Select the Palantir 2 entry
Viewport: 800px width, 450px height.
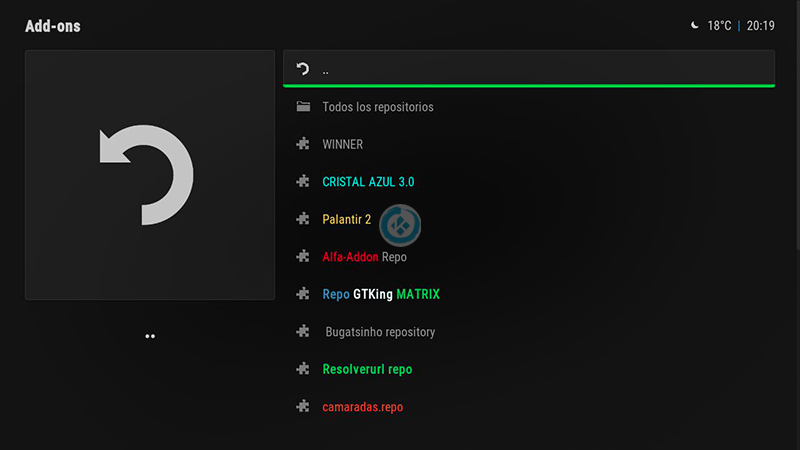[346, 219]
